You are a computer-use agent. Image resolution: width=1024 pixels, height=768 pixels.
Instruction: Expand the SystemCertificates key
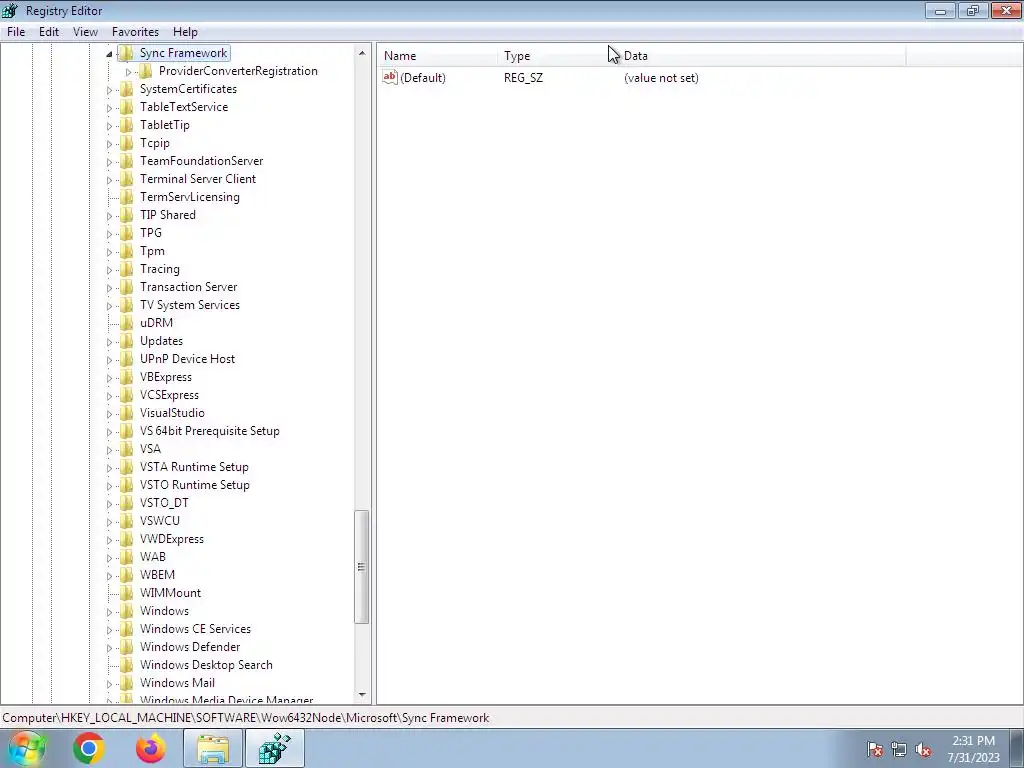click(110, 89)
